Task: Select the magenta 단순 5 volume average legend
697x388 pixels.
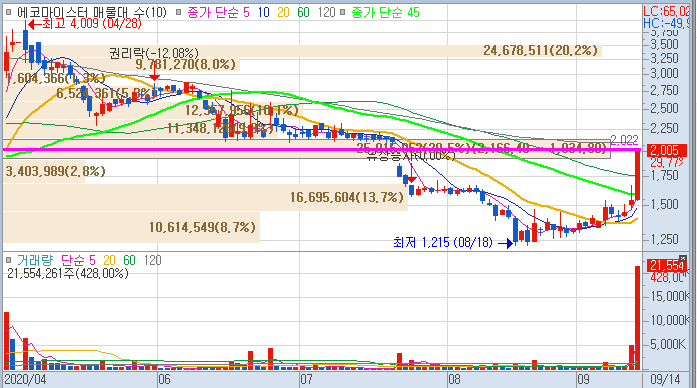Action: 78,260
